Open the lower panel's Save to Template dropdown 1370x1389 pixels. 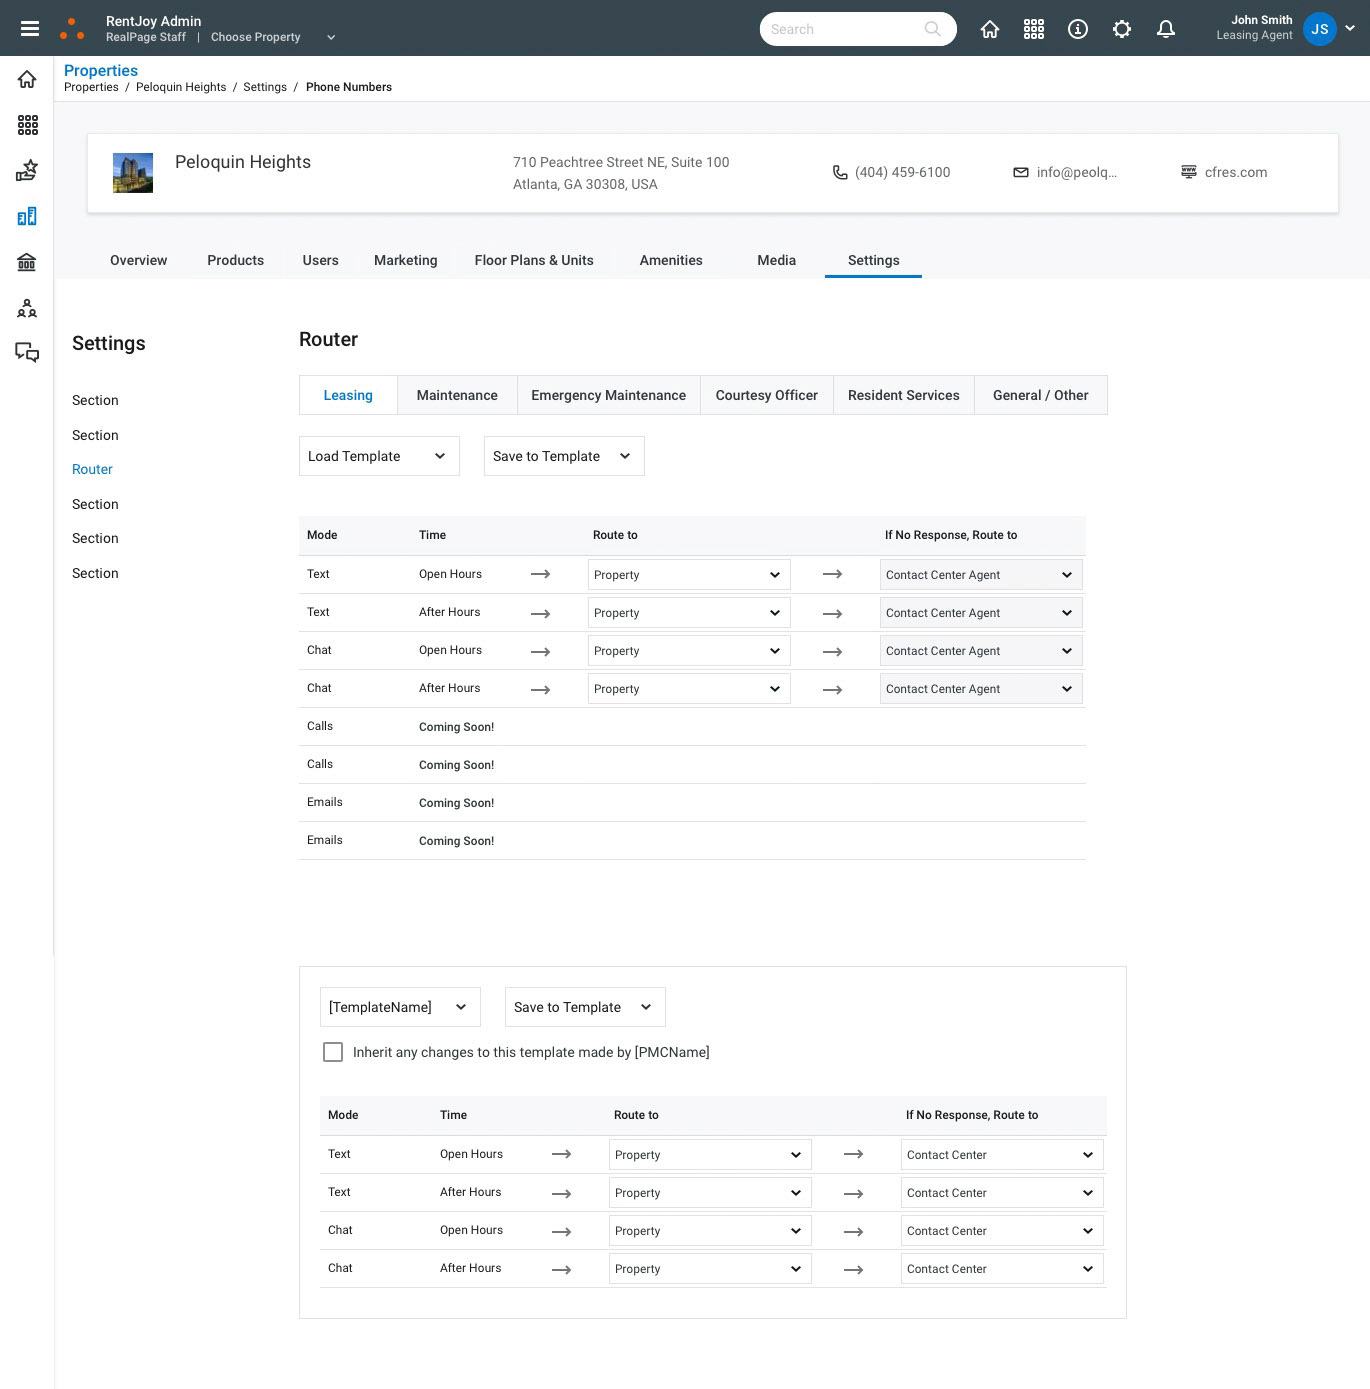coord(585,1007)
